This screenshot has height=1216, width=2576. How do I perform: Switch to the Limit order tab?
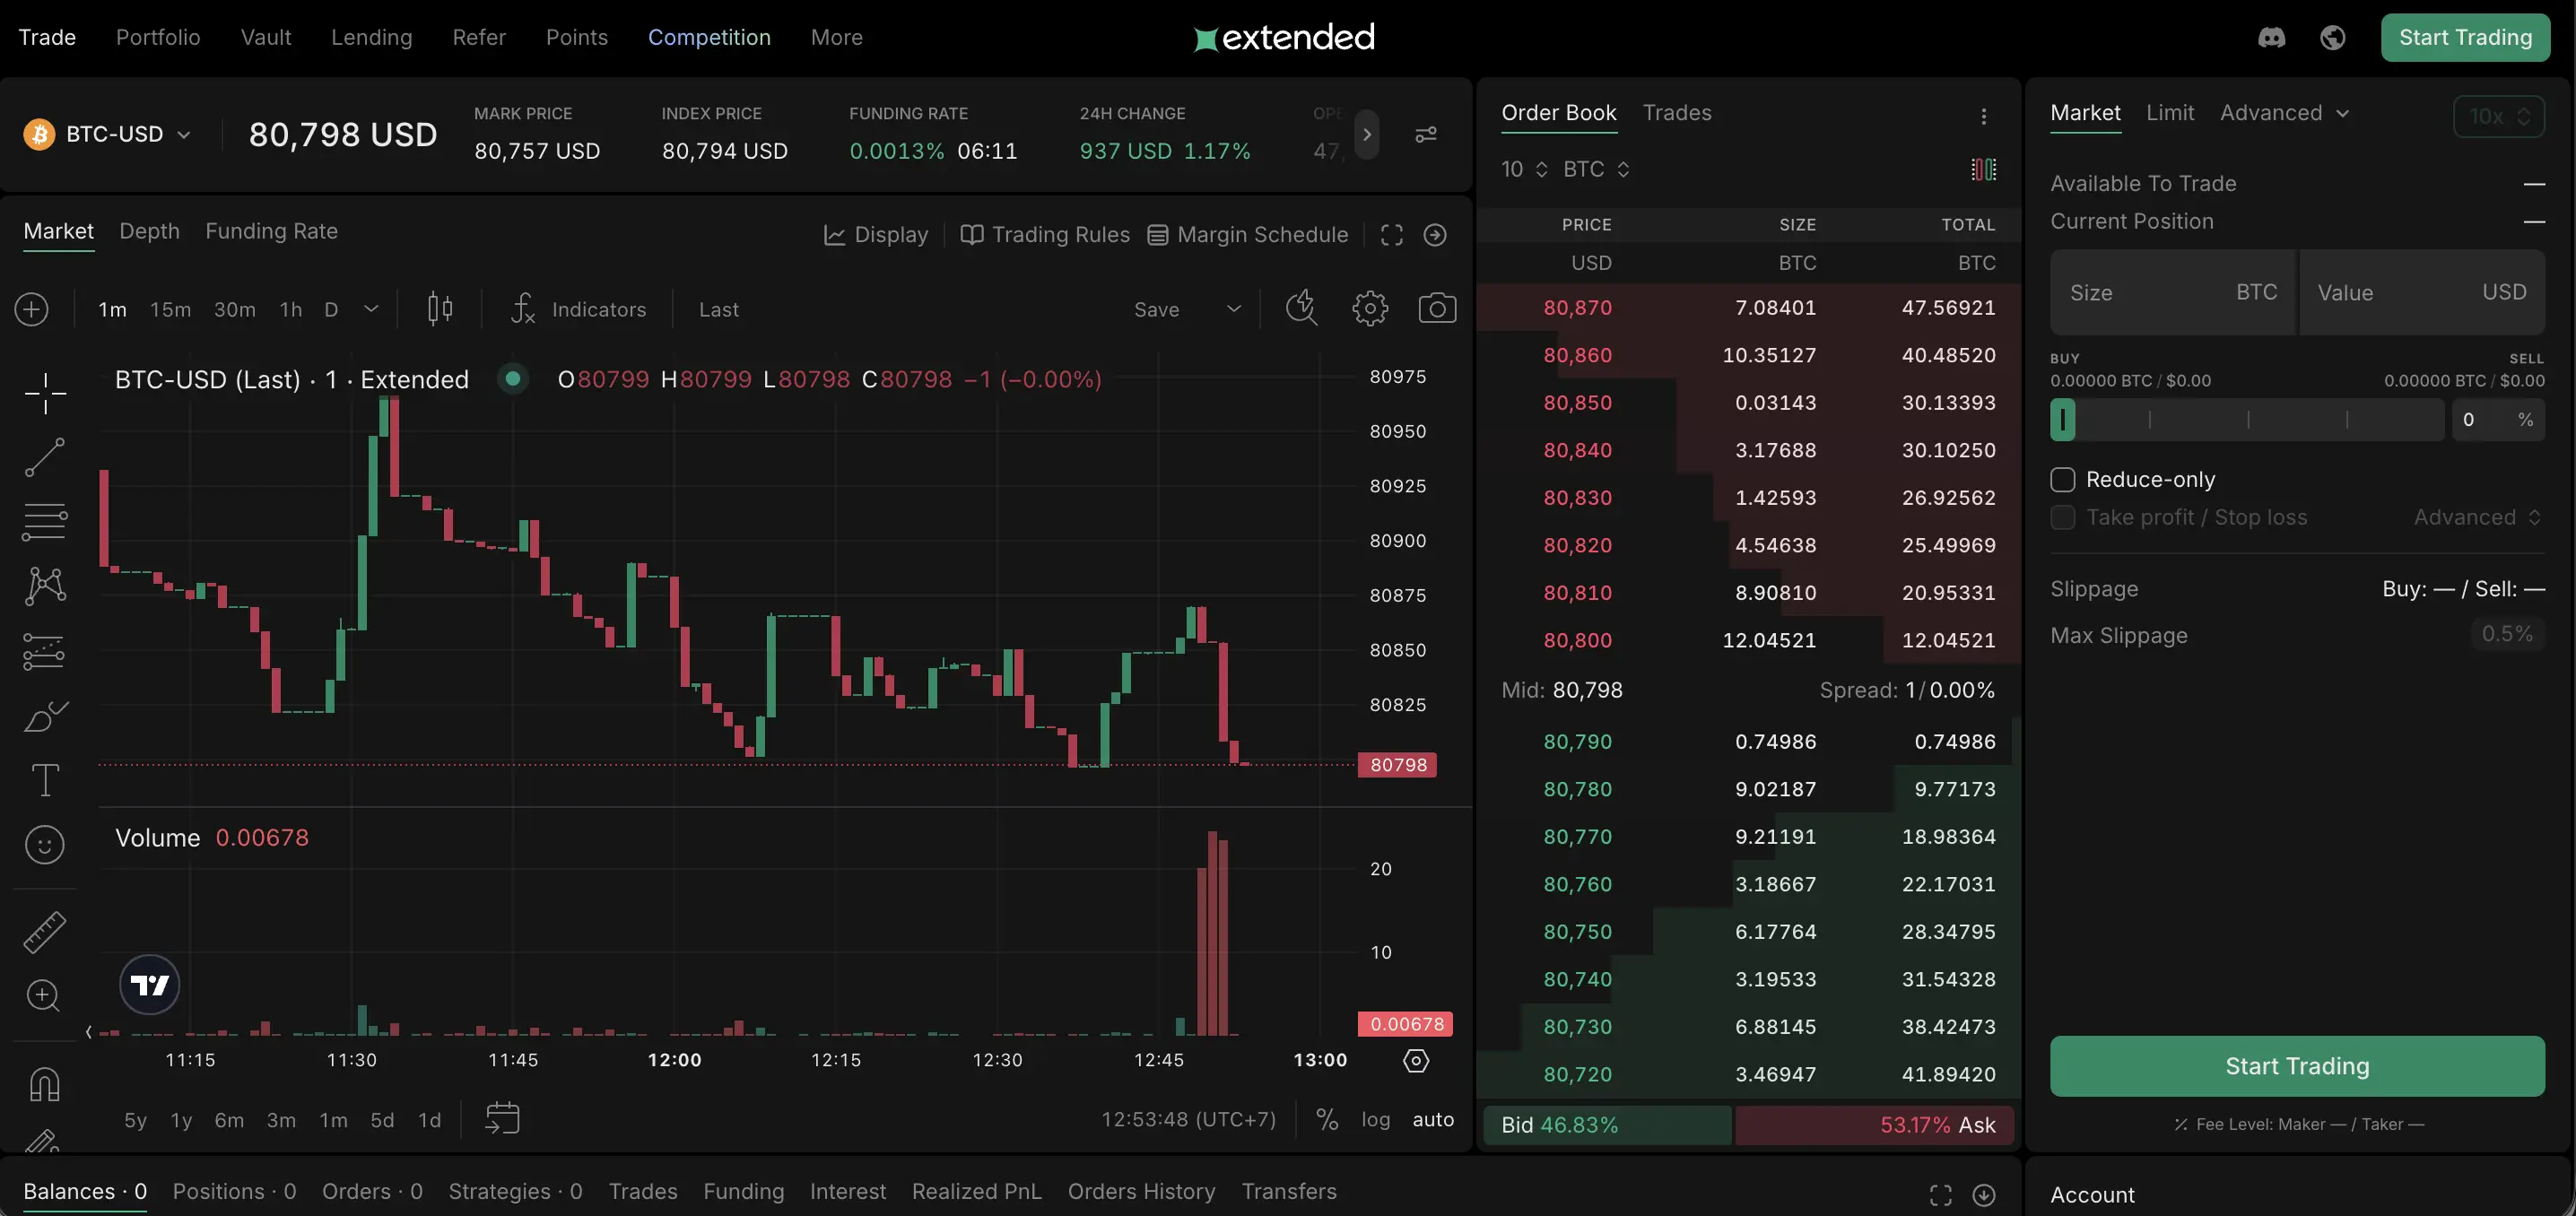point(2170,113)
